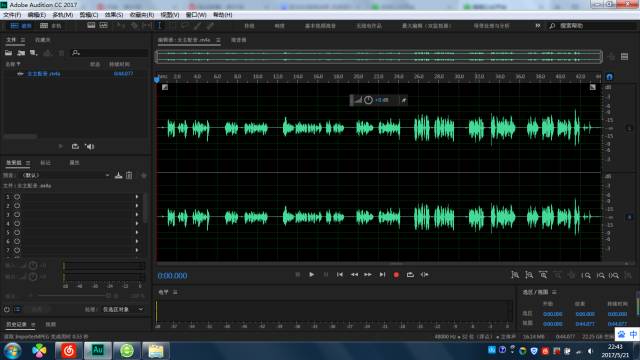Expand effect menu for slot 3

137,215
